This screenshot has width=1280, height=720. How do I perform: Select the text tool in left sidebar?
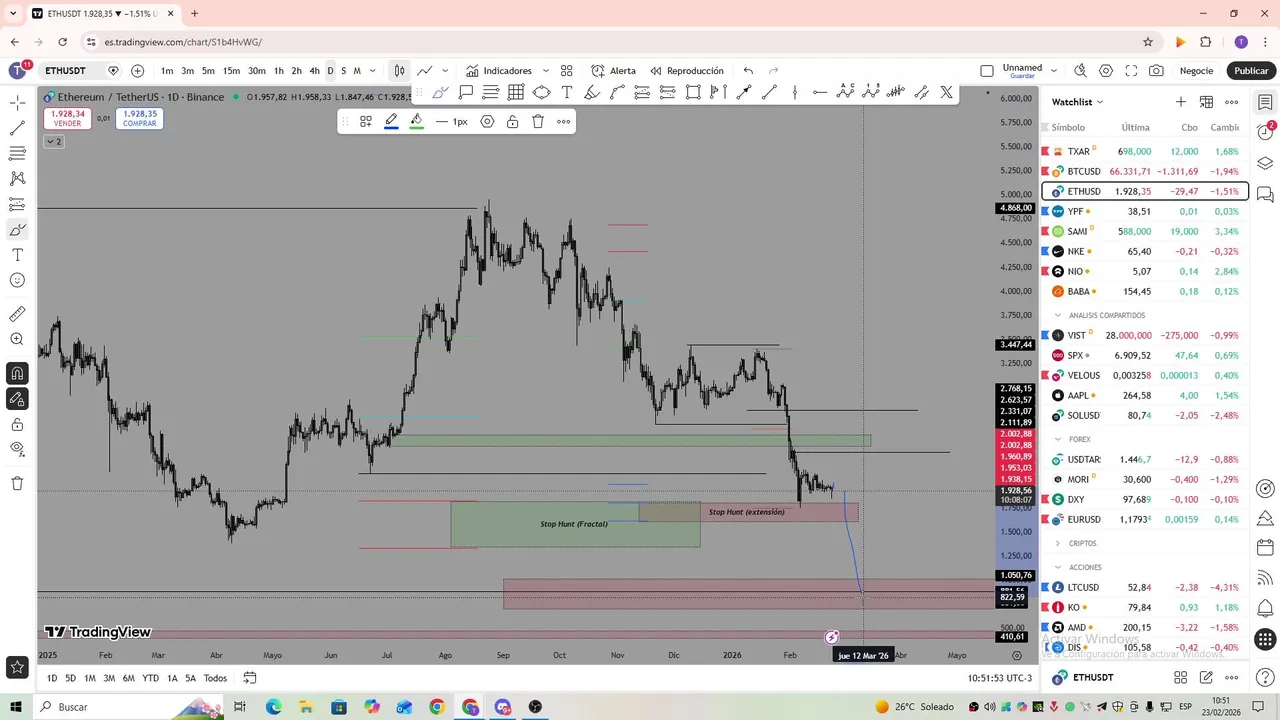point(17,255)
